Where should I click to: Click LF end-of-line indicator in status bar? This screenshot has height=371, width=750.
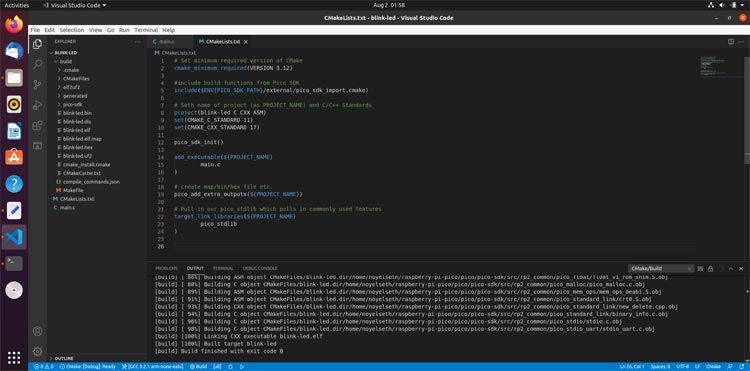click(697, 367)
